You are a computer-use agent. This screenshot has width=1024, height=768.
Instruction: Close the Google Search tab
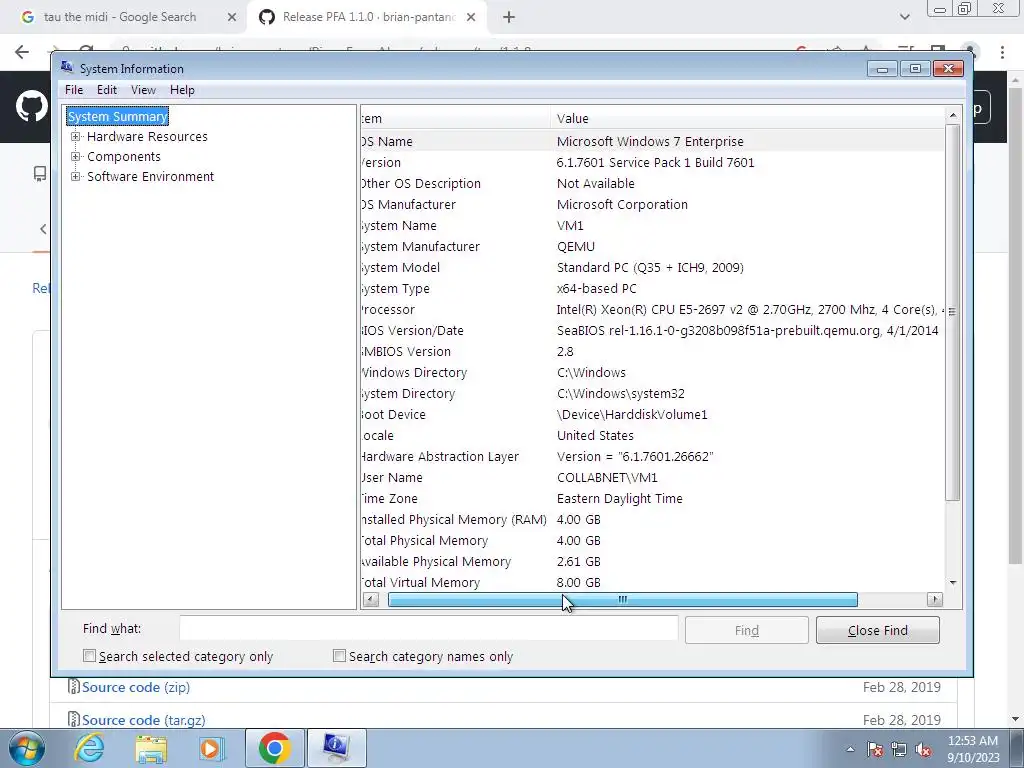[x=231, y=18]
